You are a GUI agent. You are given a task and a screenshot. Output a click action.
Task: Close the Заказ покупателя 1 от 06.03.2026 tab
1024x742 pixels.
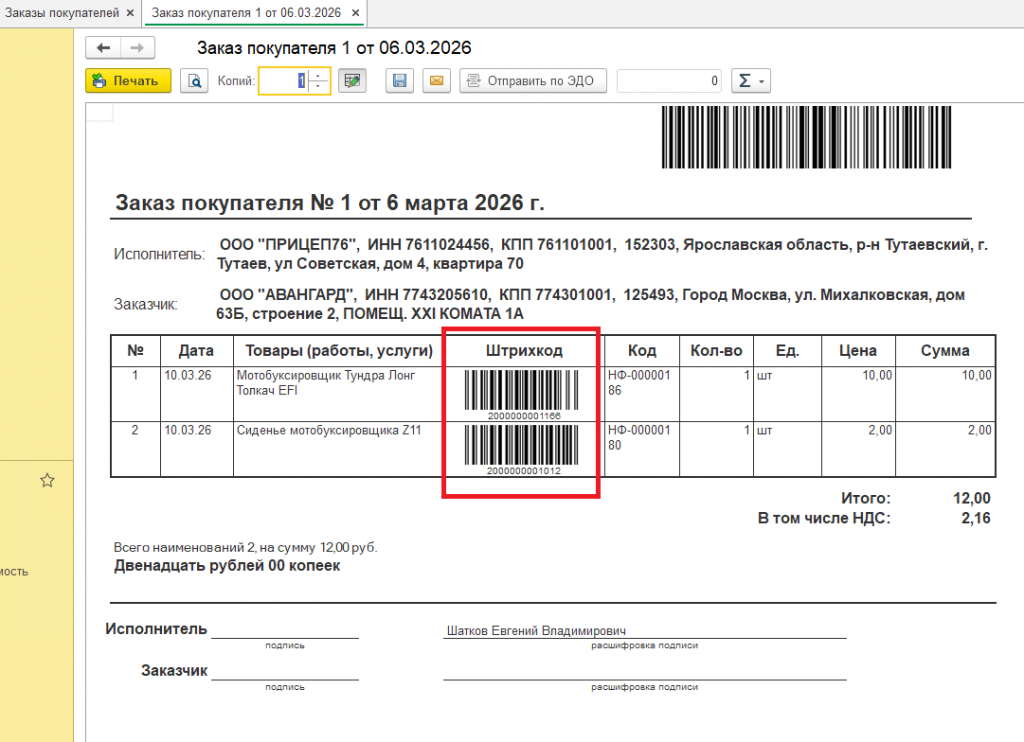(x=355, y=13)
